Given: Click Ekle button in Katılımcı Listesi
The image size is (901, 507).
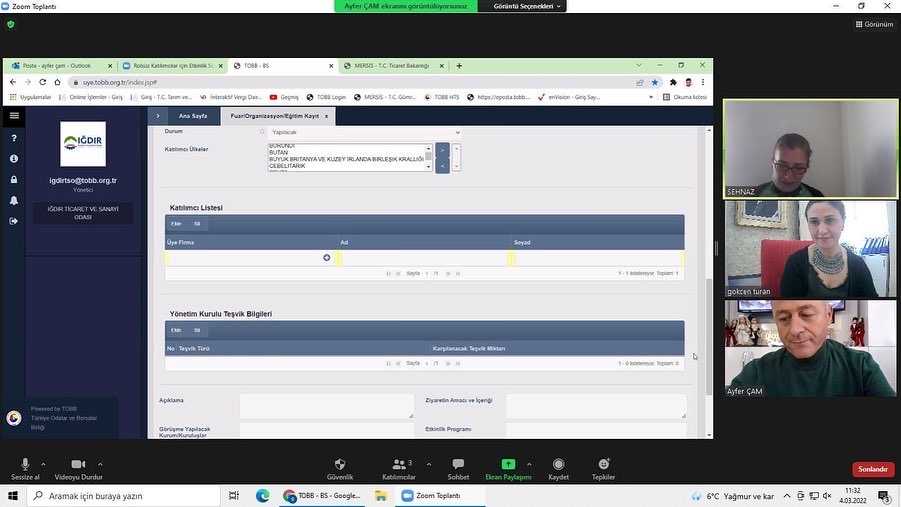Looking at the screenshot, I should [176, 224].
